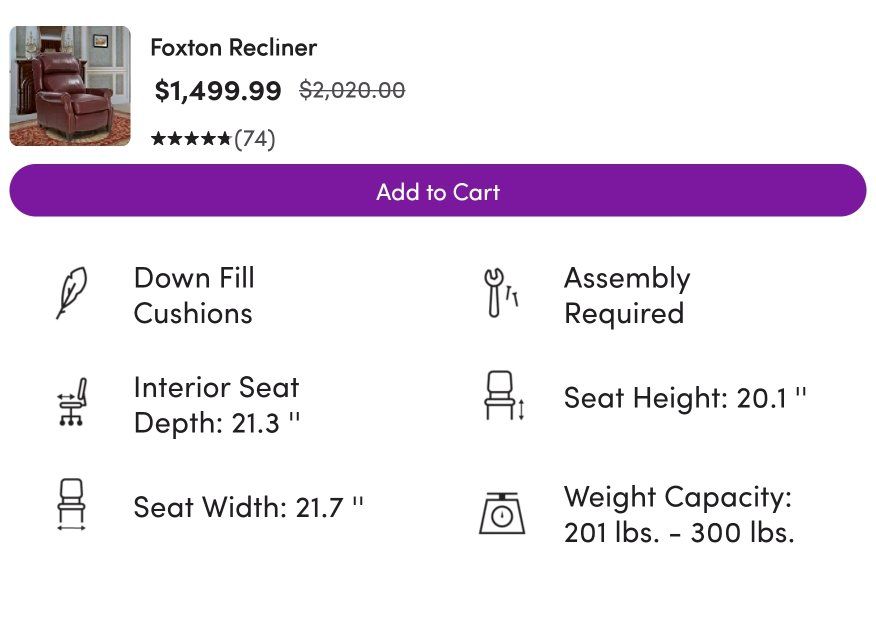Image resolution: width=876 pixels, height=617 pixels.
Task: Click the $1,499.99 sale price
Action: click(x=218, y=91)
